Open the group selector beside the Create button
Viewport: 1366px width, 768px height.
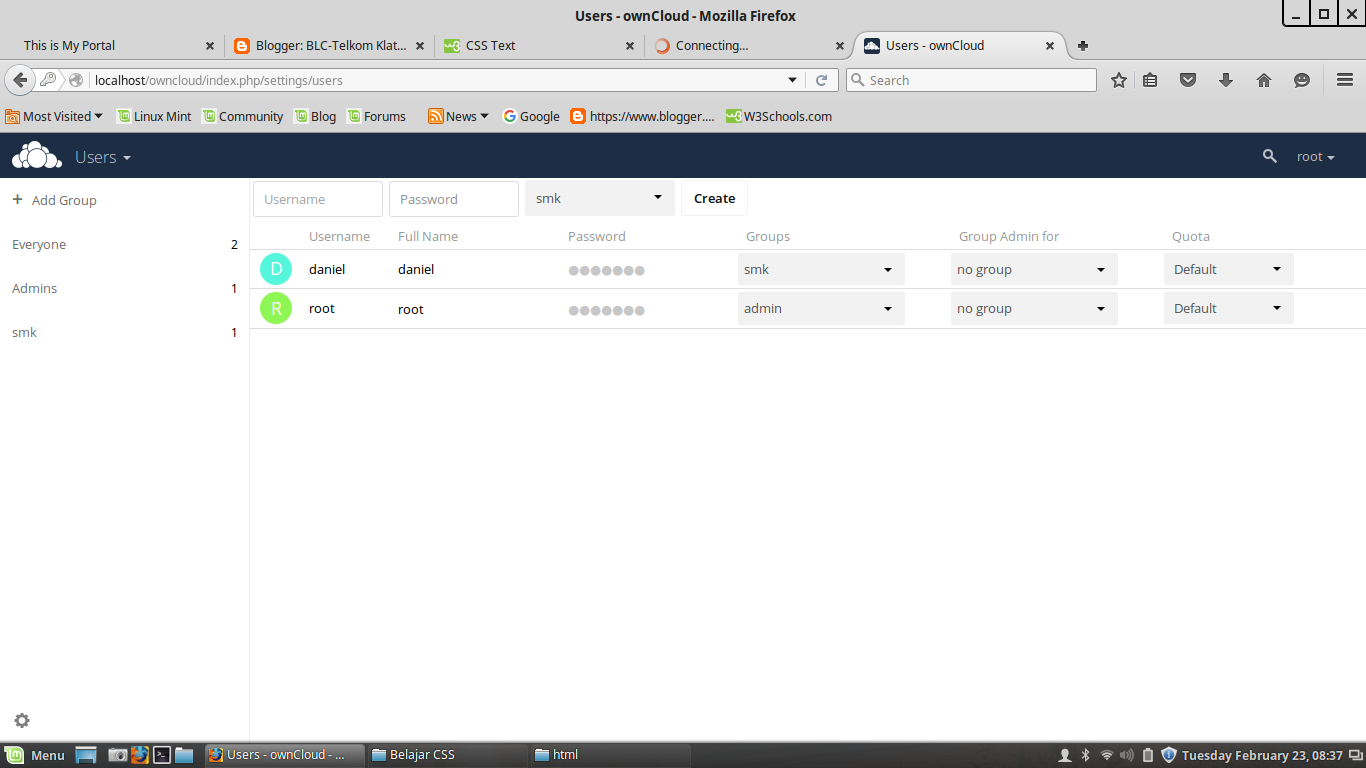pyautogui.click(x=599, y=198)
